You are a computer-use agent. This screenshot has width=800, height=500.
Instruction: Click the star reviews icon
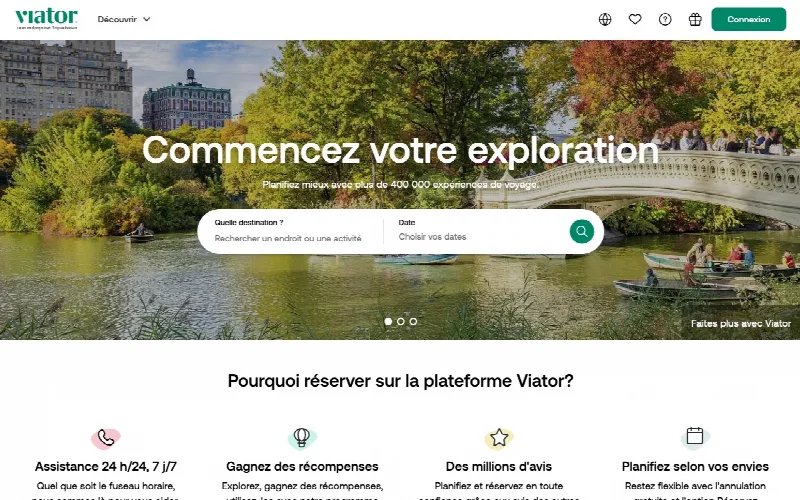tap(499, 438)
